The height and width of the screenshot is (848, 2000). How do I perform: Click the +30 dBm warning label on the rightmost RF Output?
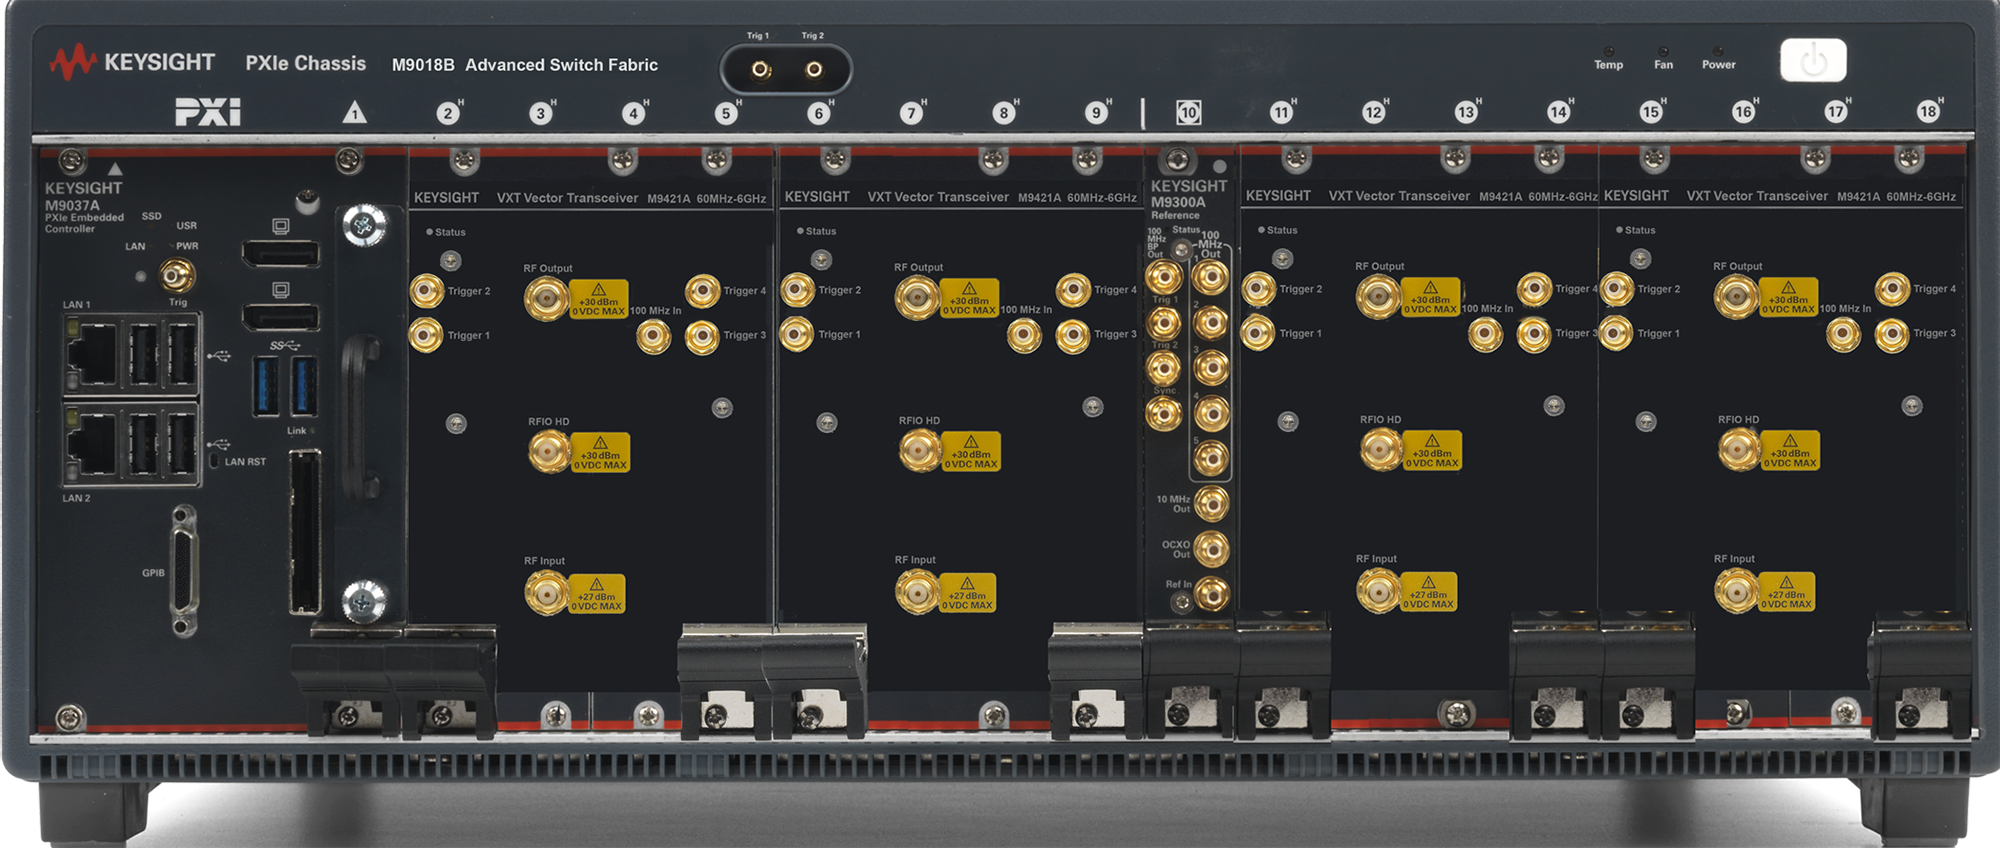(x=1789, y=297)
